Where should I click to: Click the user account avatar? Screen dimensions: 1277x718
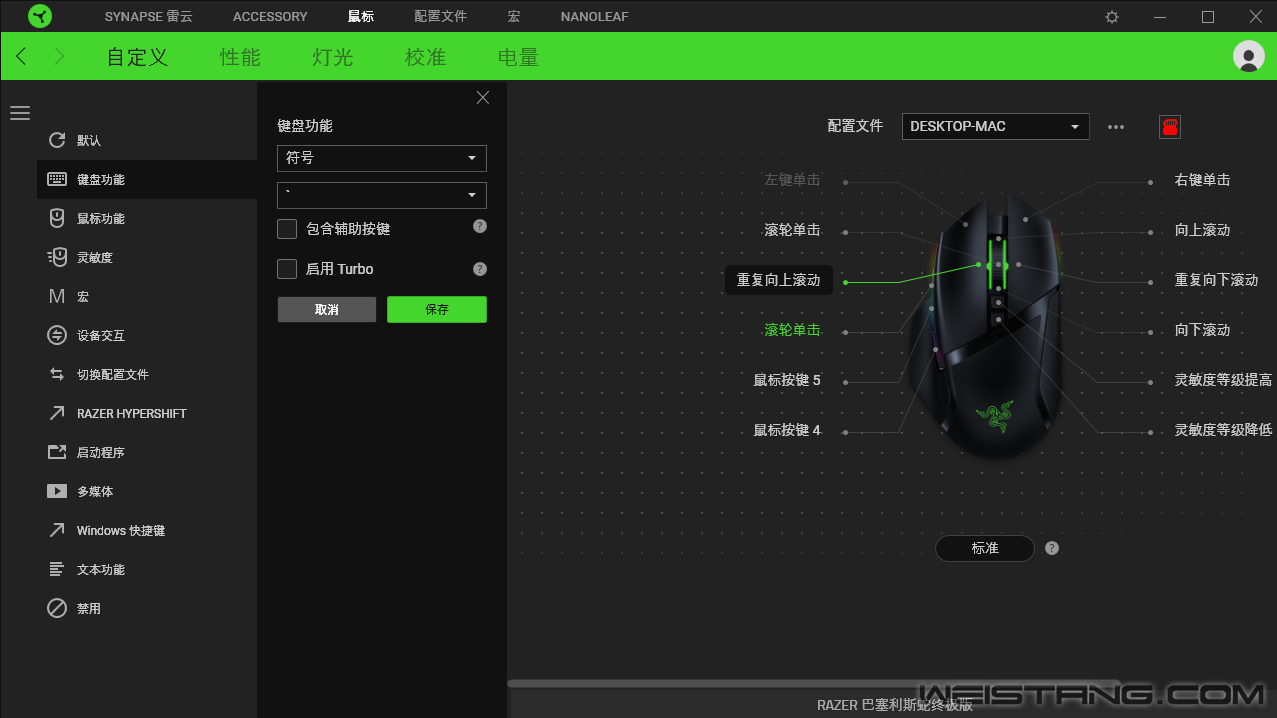click(1248, 56)
